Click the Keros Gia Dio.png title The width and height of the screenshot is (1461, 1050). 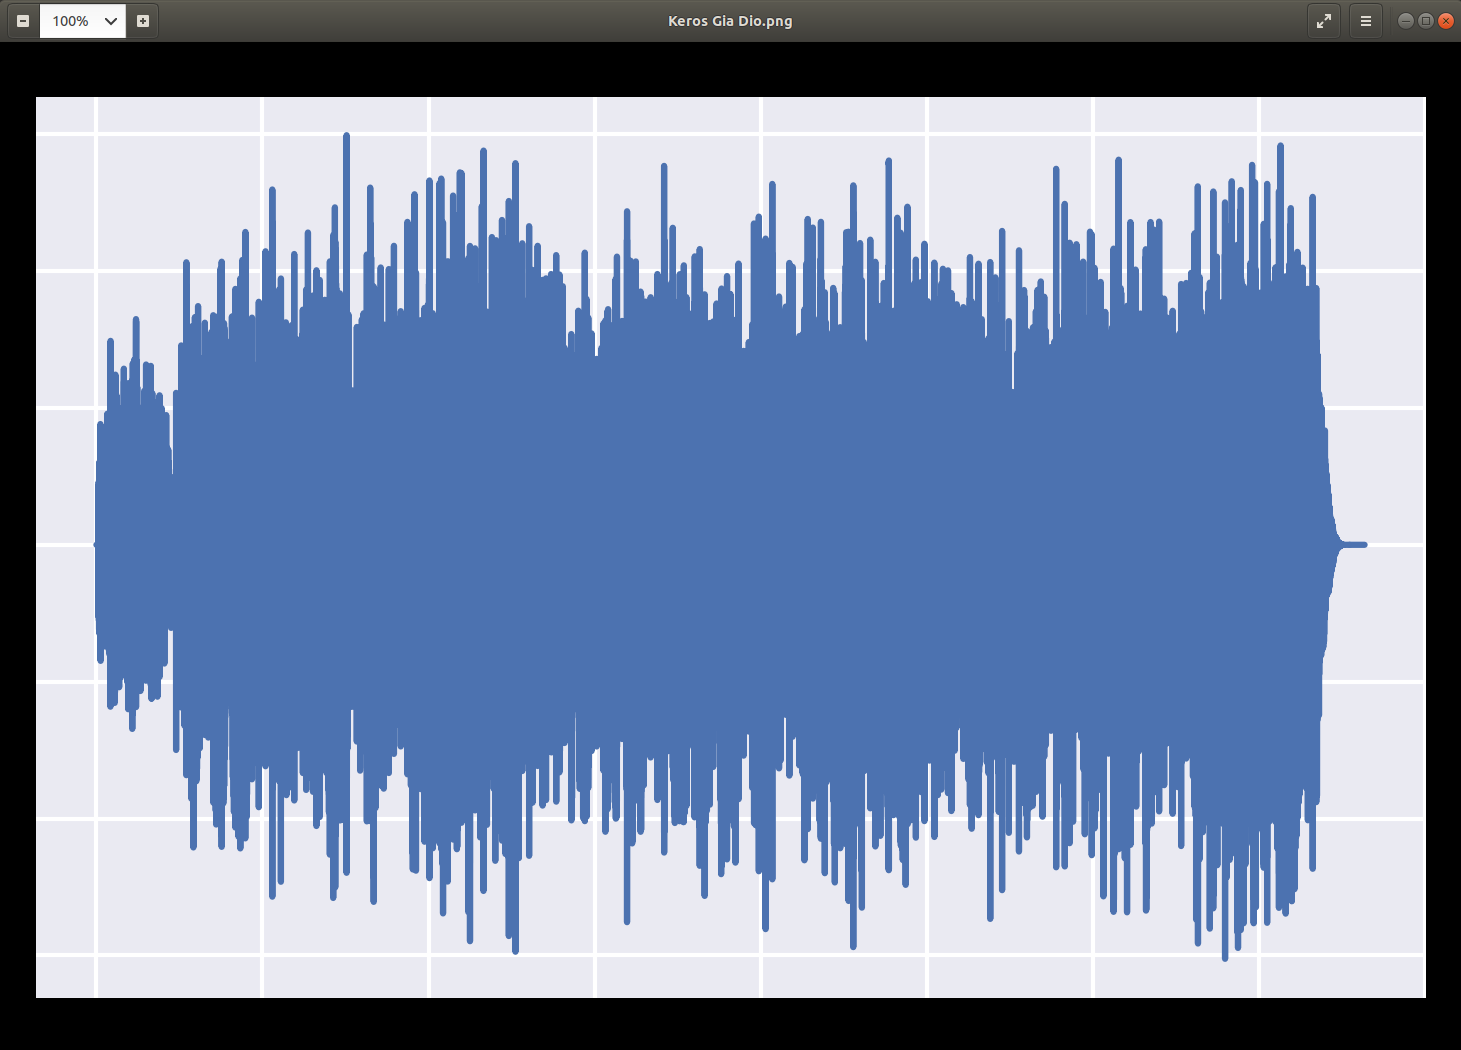pos(730,21)
